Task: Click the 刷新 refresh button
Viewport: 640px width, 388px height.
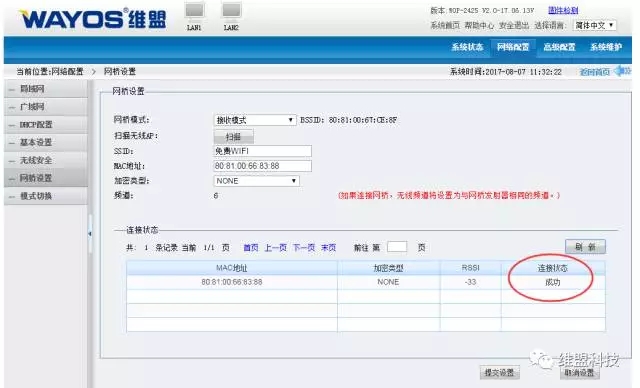Action: pyautogui.click(x=585, y=247)
